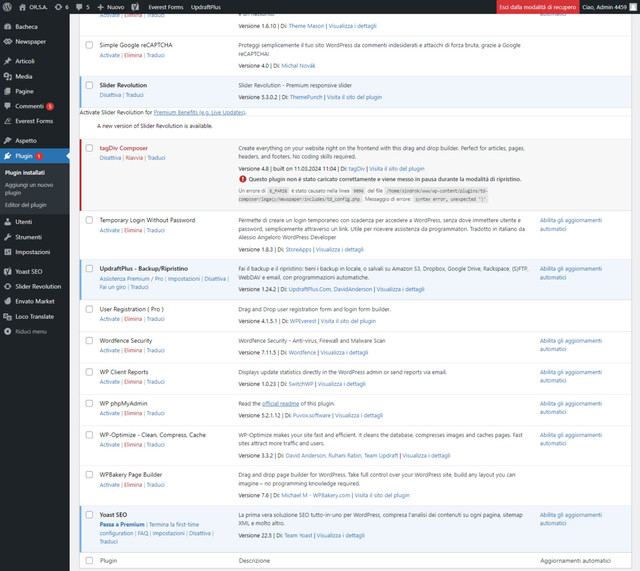Click the Impostazioni settings icon

point(8,252)
